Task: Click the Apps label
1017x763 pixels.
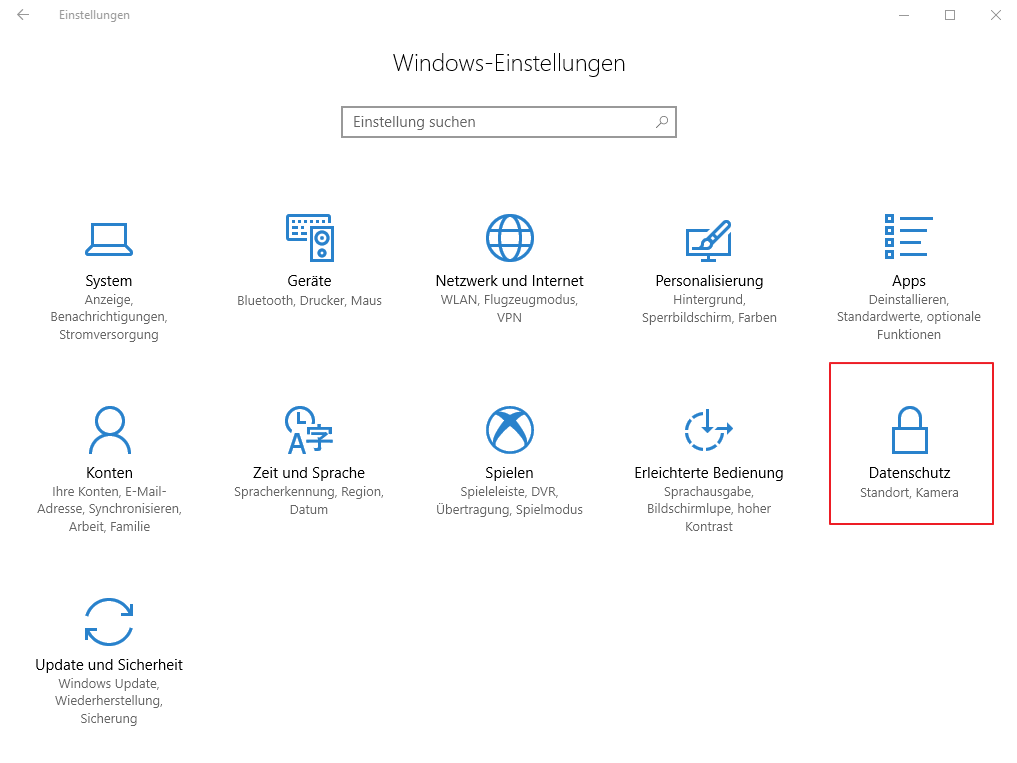Action: coord(909,281)
